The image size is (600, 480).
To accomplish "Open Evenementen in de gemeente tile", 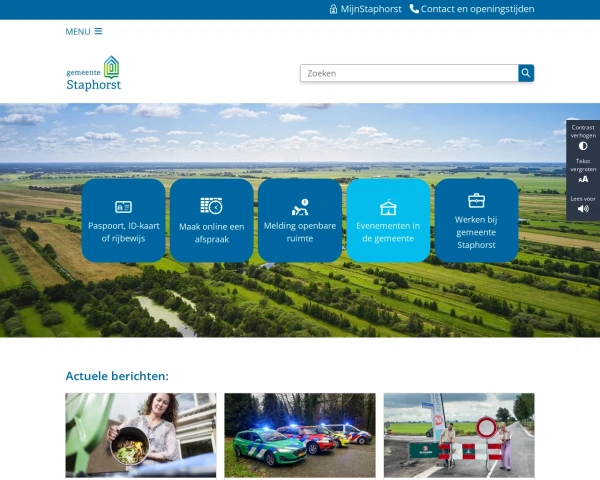I will point(388,220).
